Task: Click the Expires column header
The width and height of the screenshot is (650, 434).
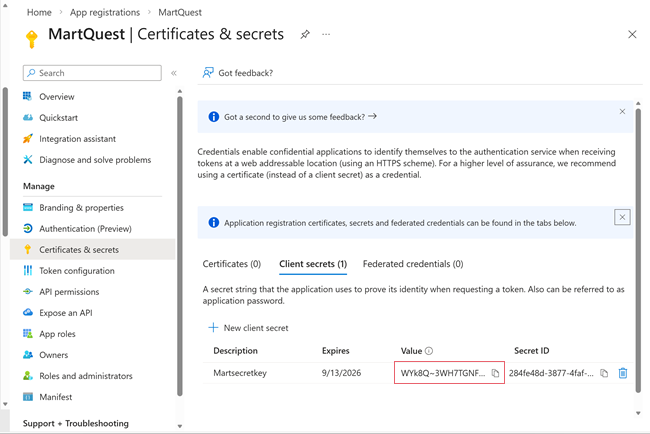Action: tap(336, 351)
